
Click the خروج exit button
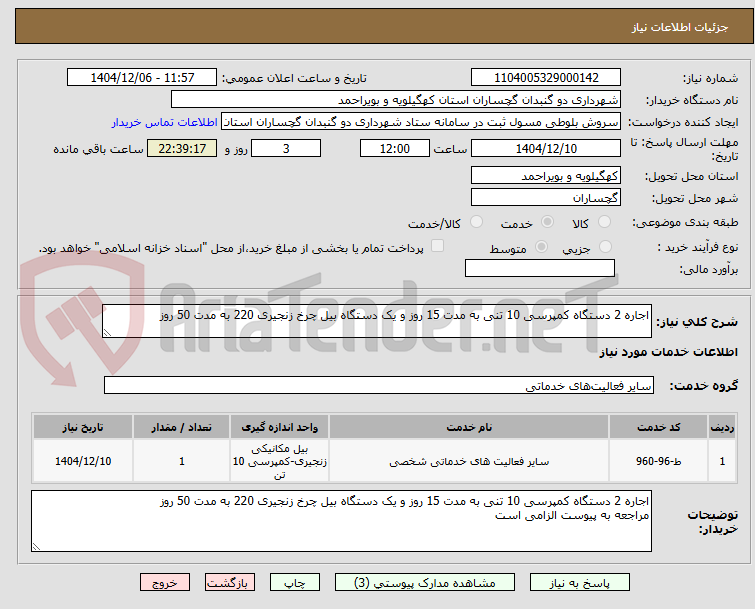coord(165,583)
